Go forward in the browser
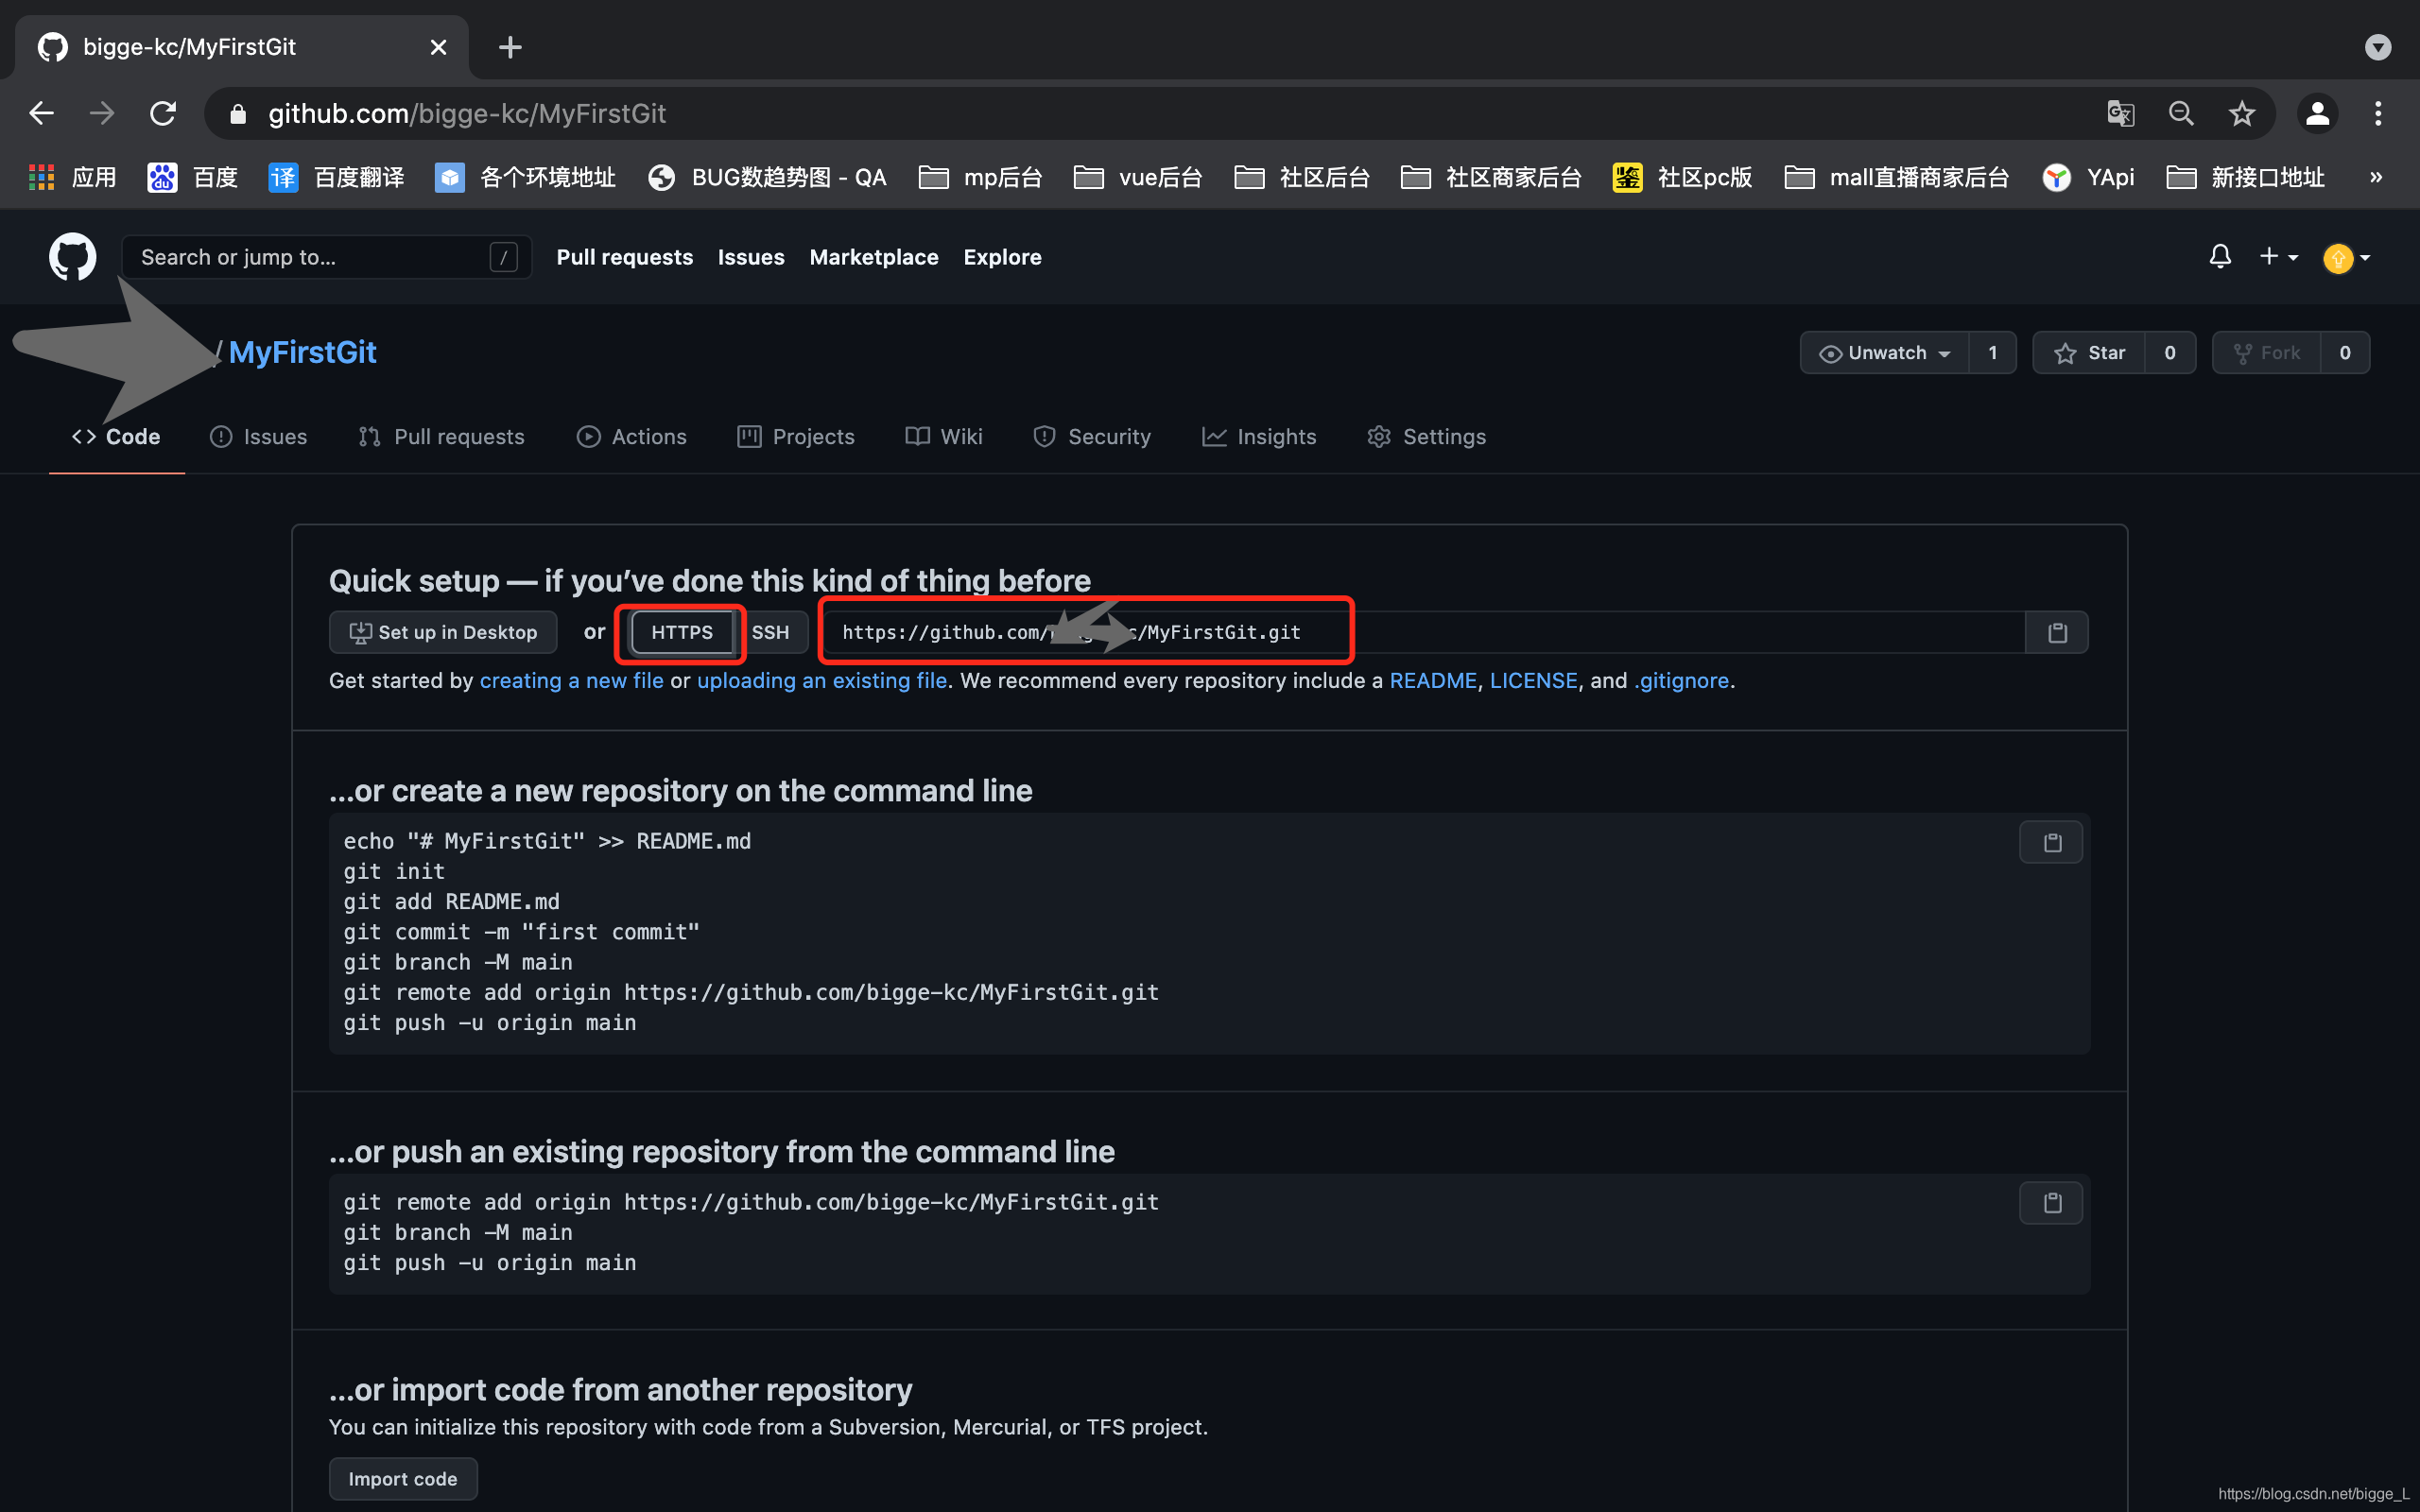This screenshot has width=2420, height=1512. click(101, 113)
